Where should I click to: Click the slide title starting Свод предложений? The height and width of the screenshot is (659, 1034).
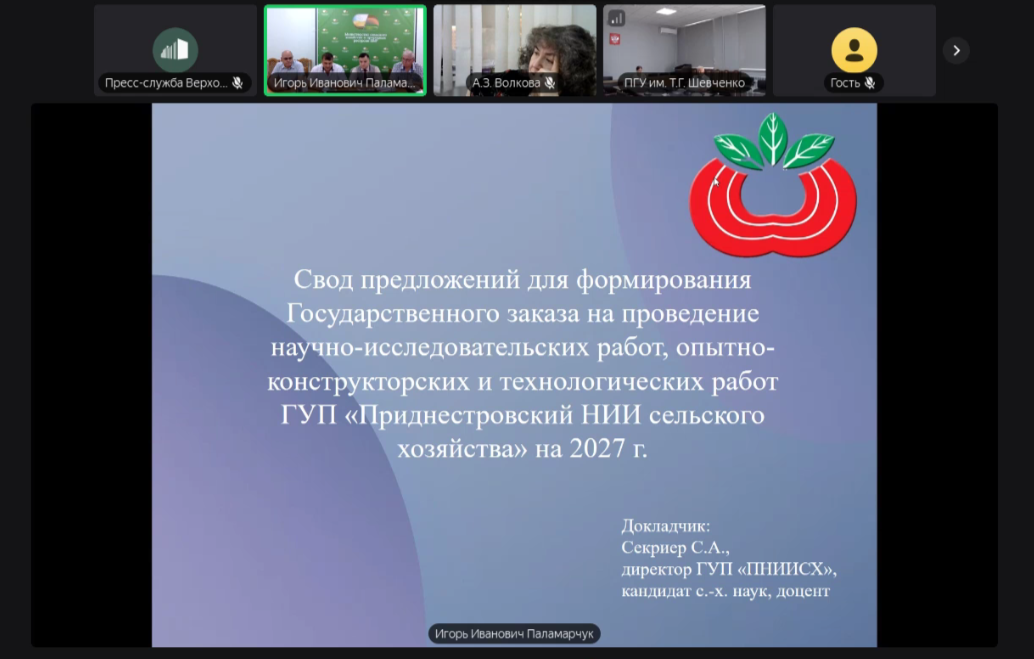coord(522,363)
